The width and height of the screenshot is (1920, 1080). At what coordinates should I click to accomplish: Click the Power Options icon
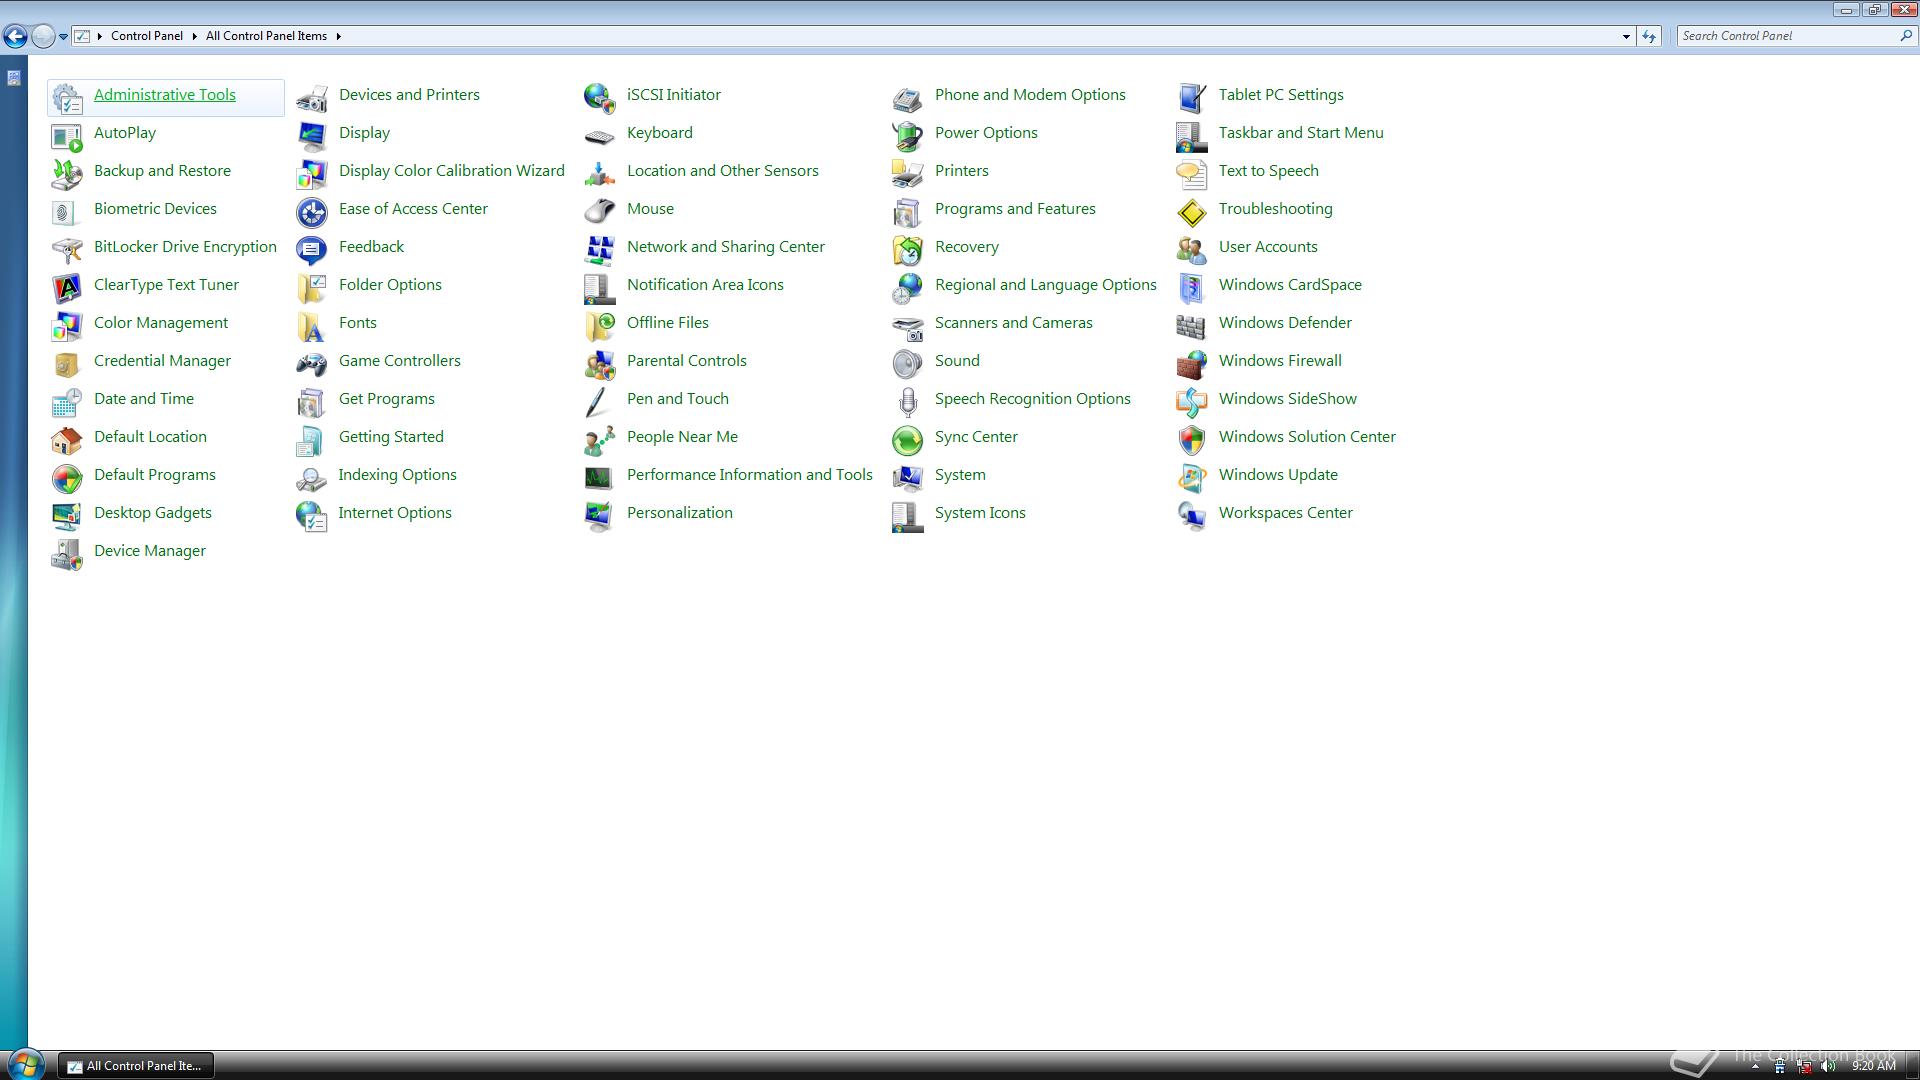coord(908,136)
